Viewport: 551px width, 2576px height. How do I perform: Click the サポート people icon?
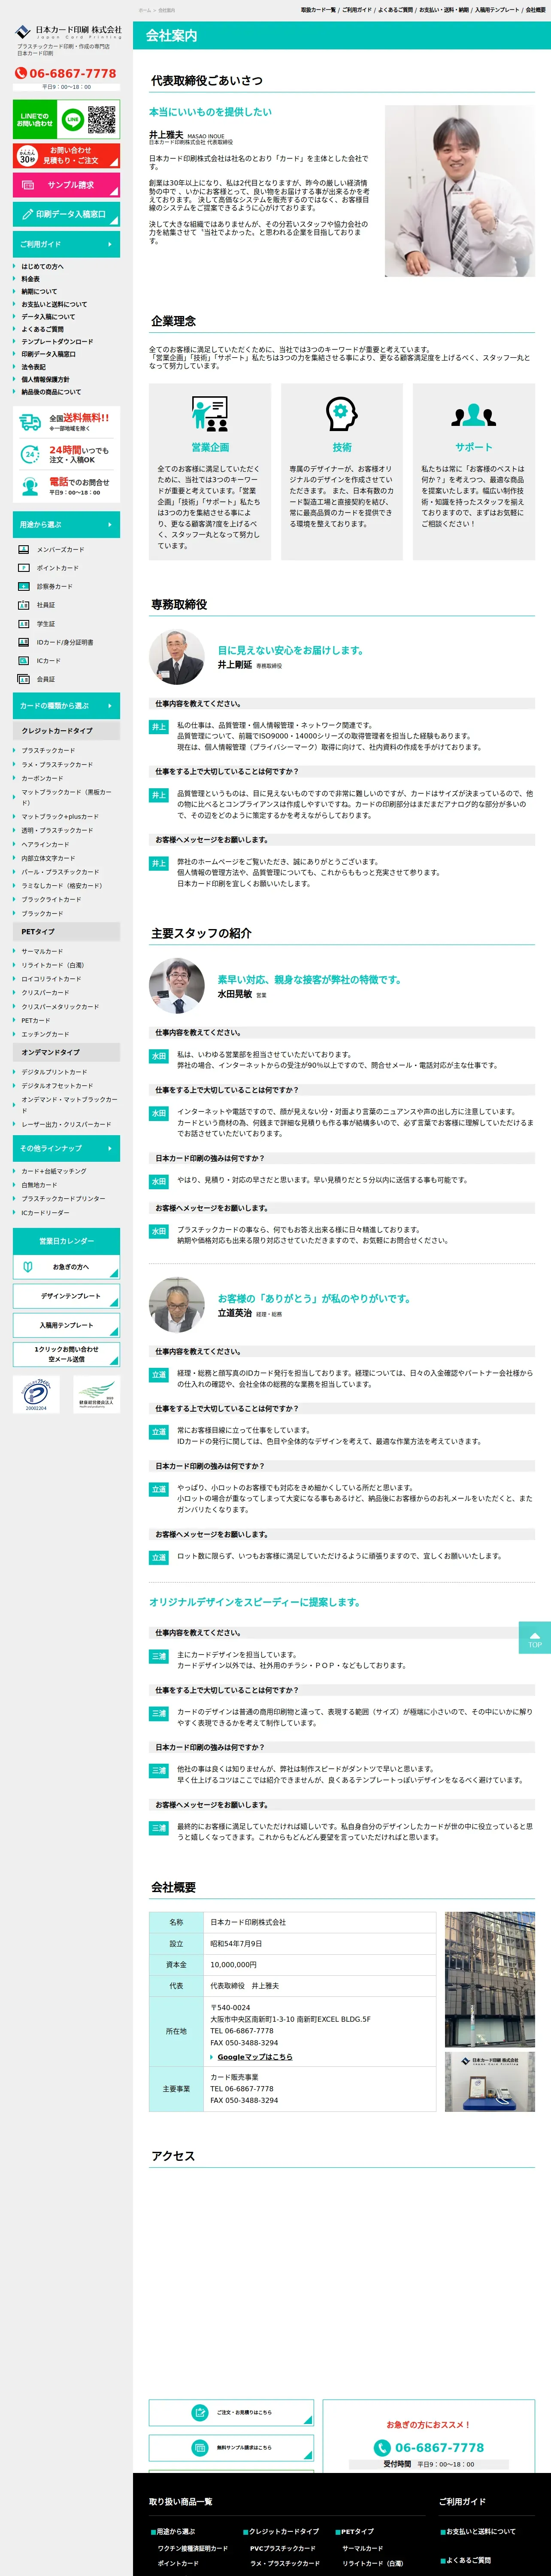(x=474, y=415)
